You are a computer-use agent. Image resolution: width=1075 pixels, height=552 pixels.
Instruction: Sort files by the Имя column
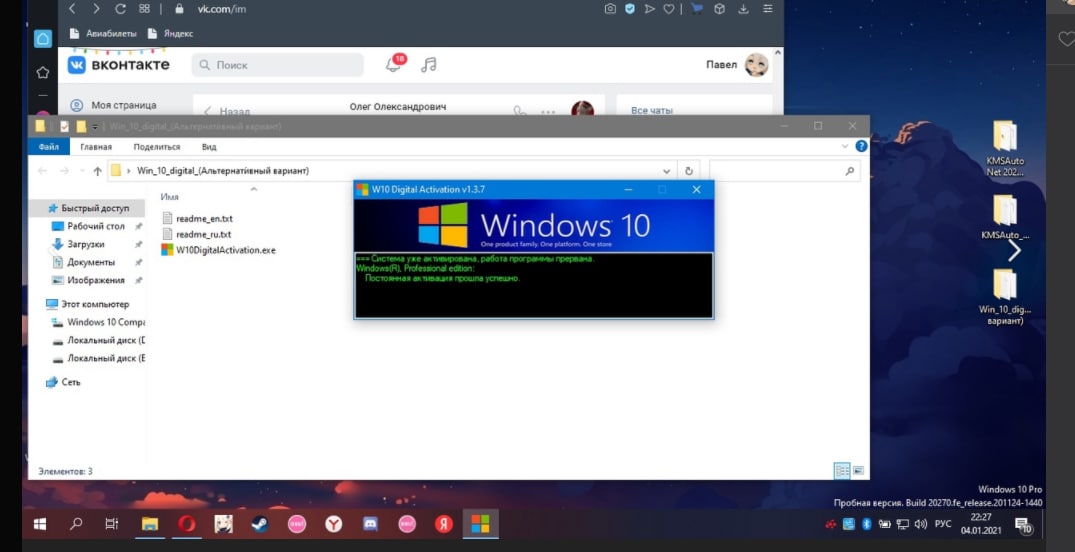tap(169, 197)
